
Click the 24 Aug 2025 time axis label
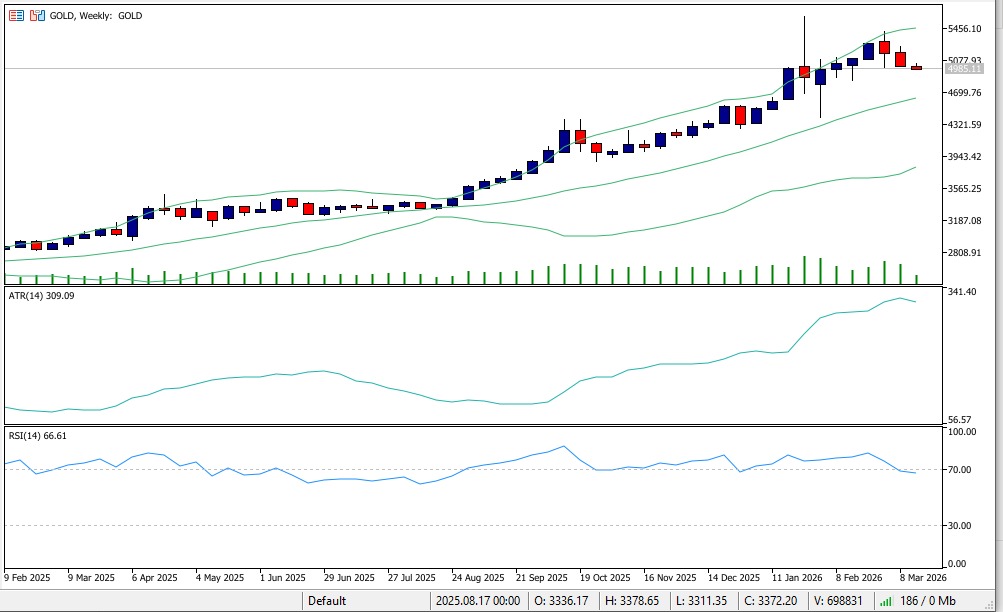(477, 578)
